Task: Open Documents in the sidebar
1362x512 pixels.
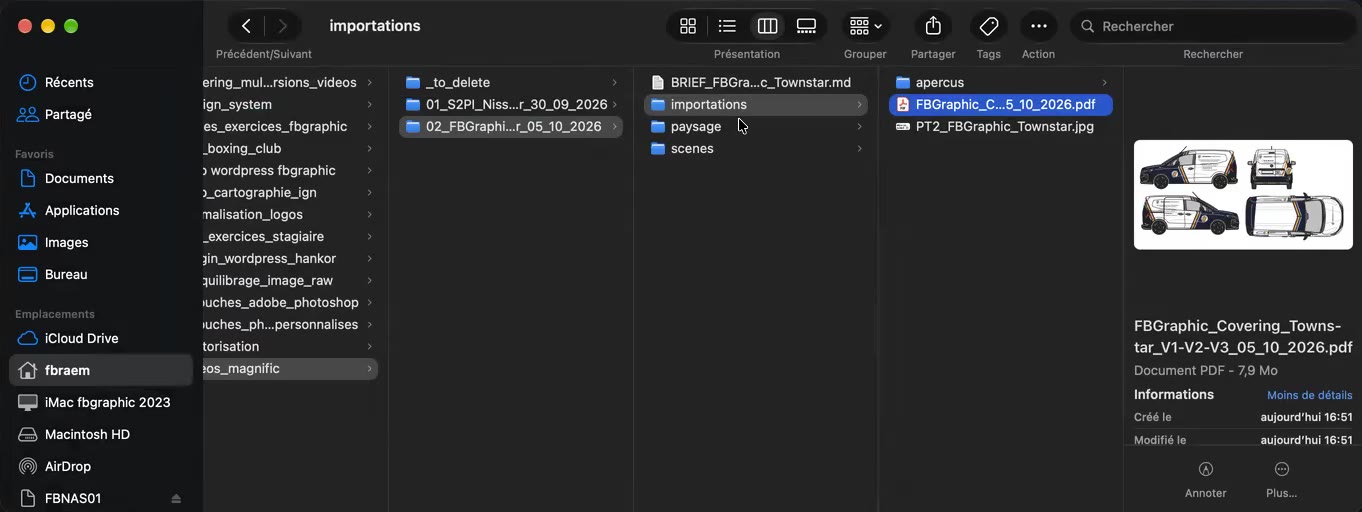Action: click(x=101, y=178)
